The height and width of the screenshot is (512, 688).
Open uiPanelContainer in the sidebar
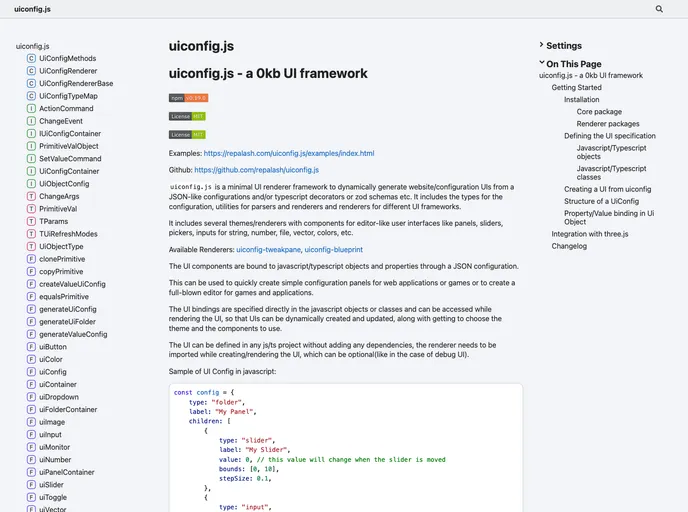[67, 473]
